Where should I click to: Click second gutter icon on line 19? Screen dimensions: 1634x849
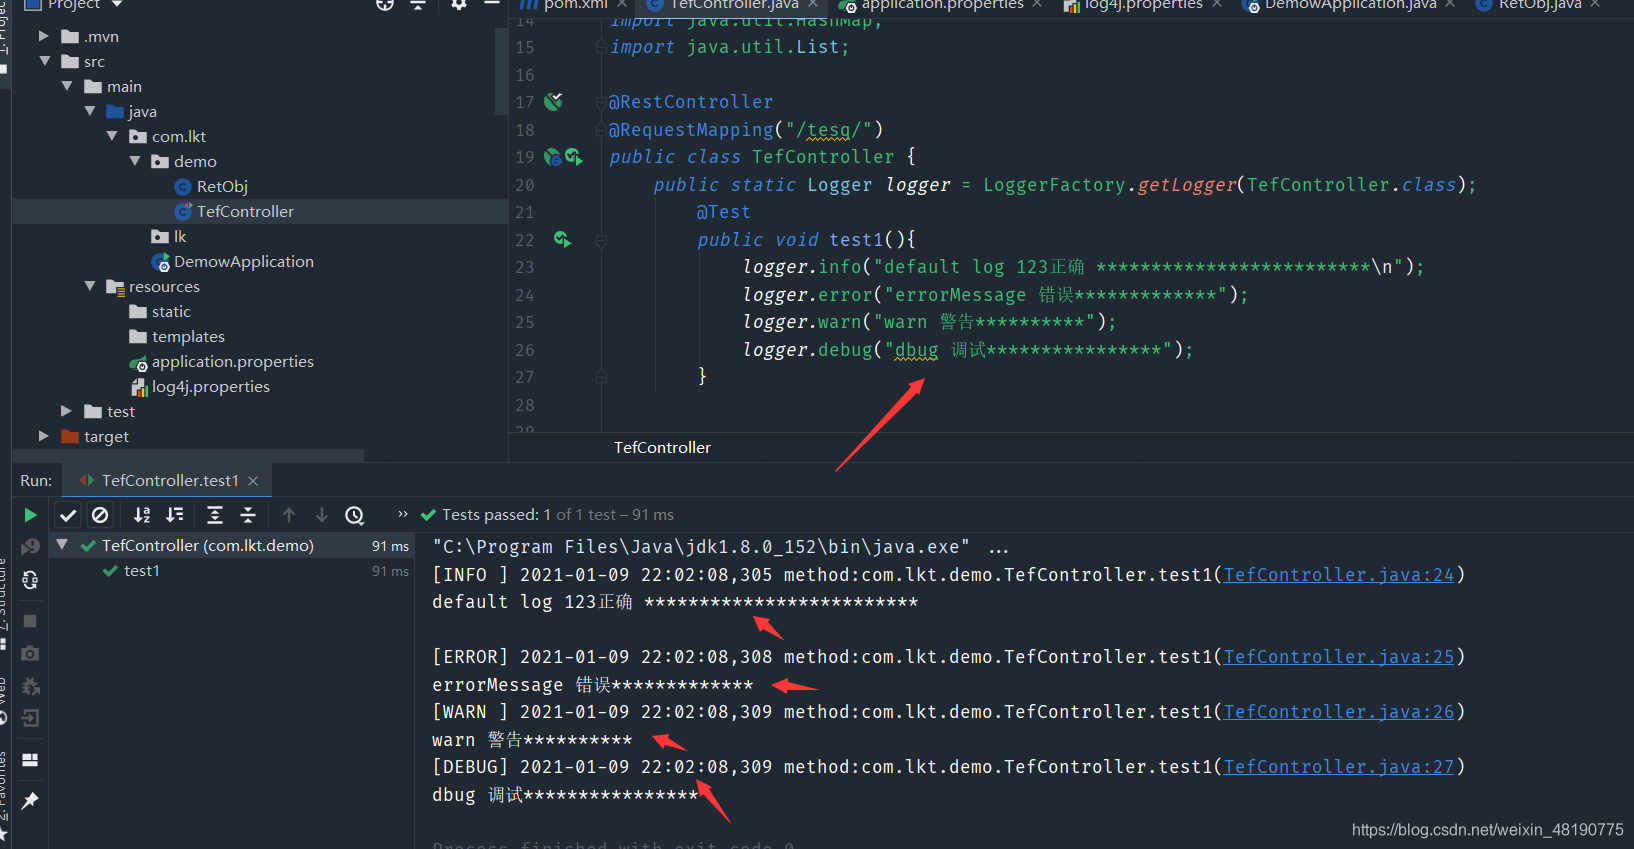point(574,157)
